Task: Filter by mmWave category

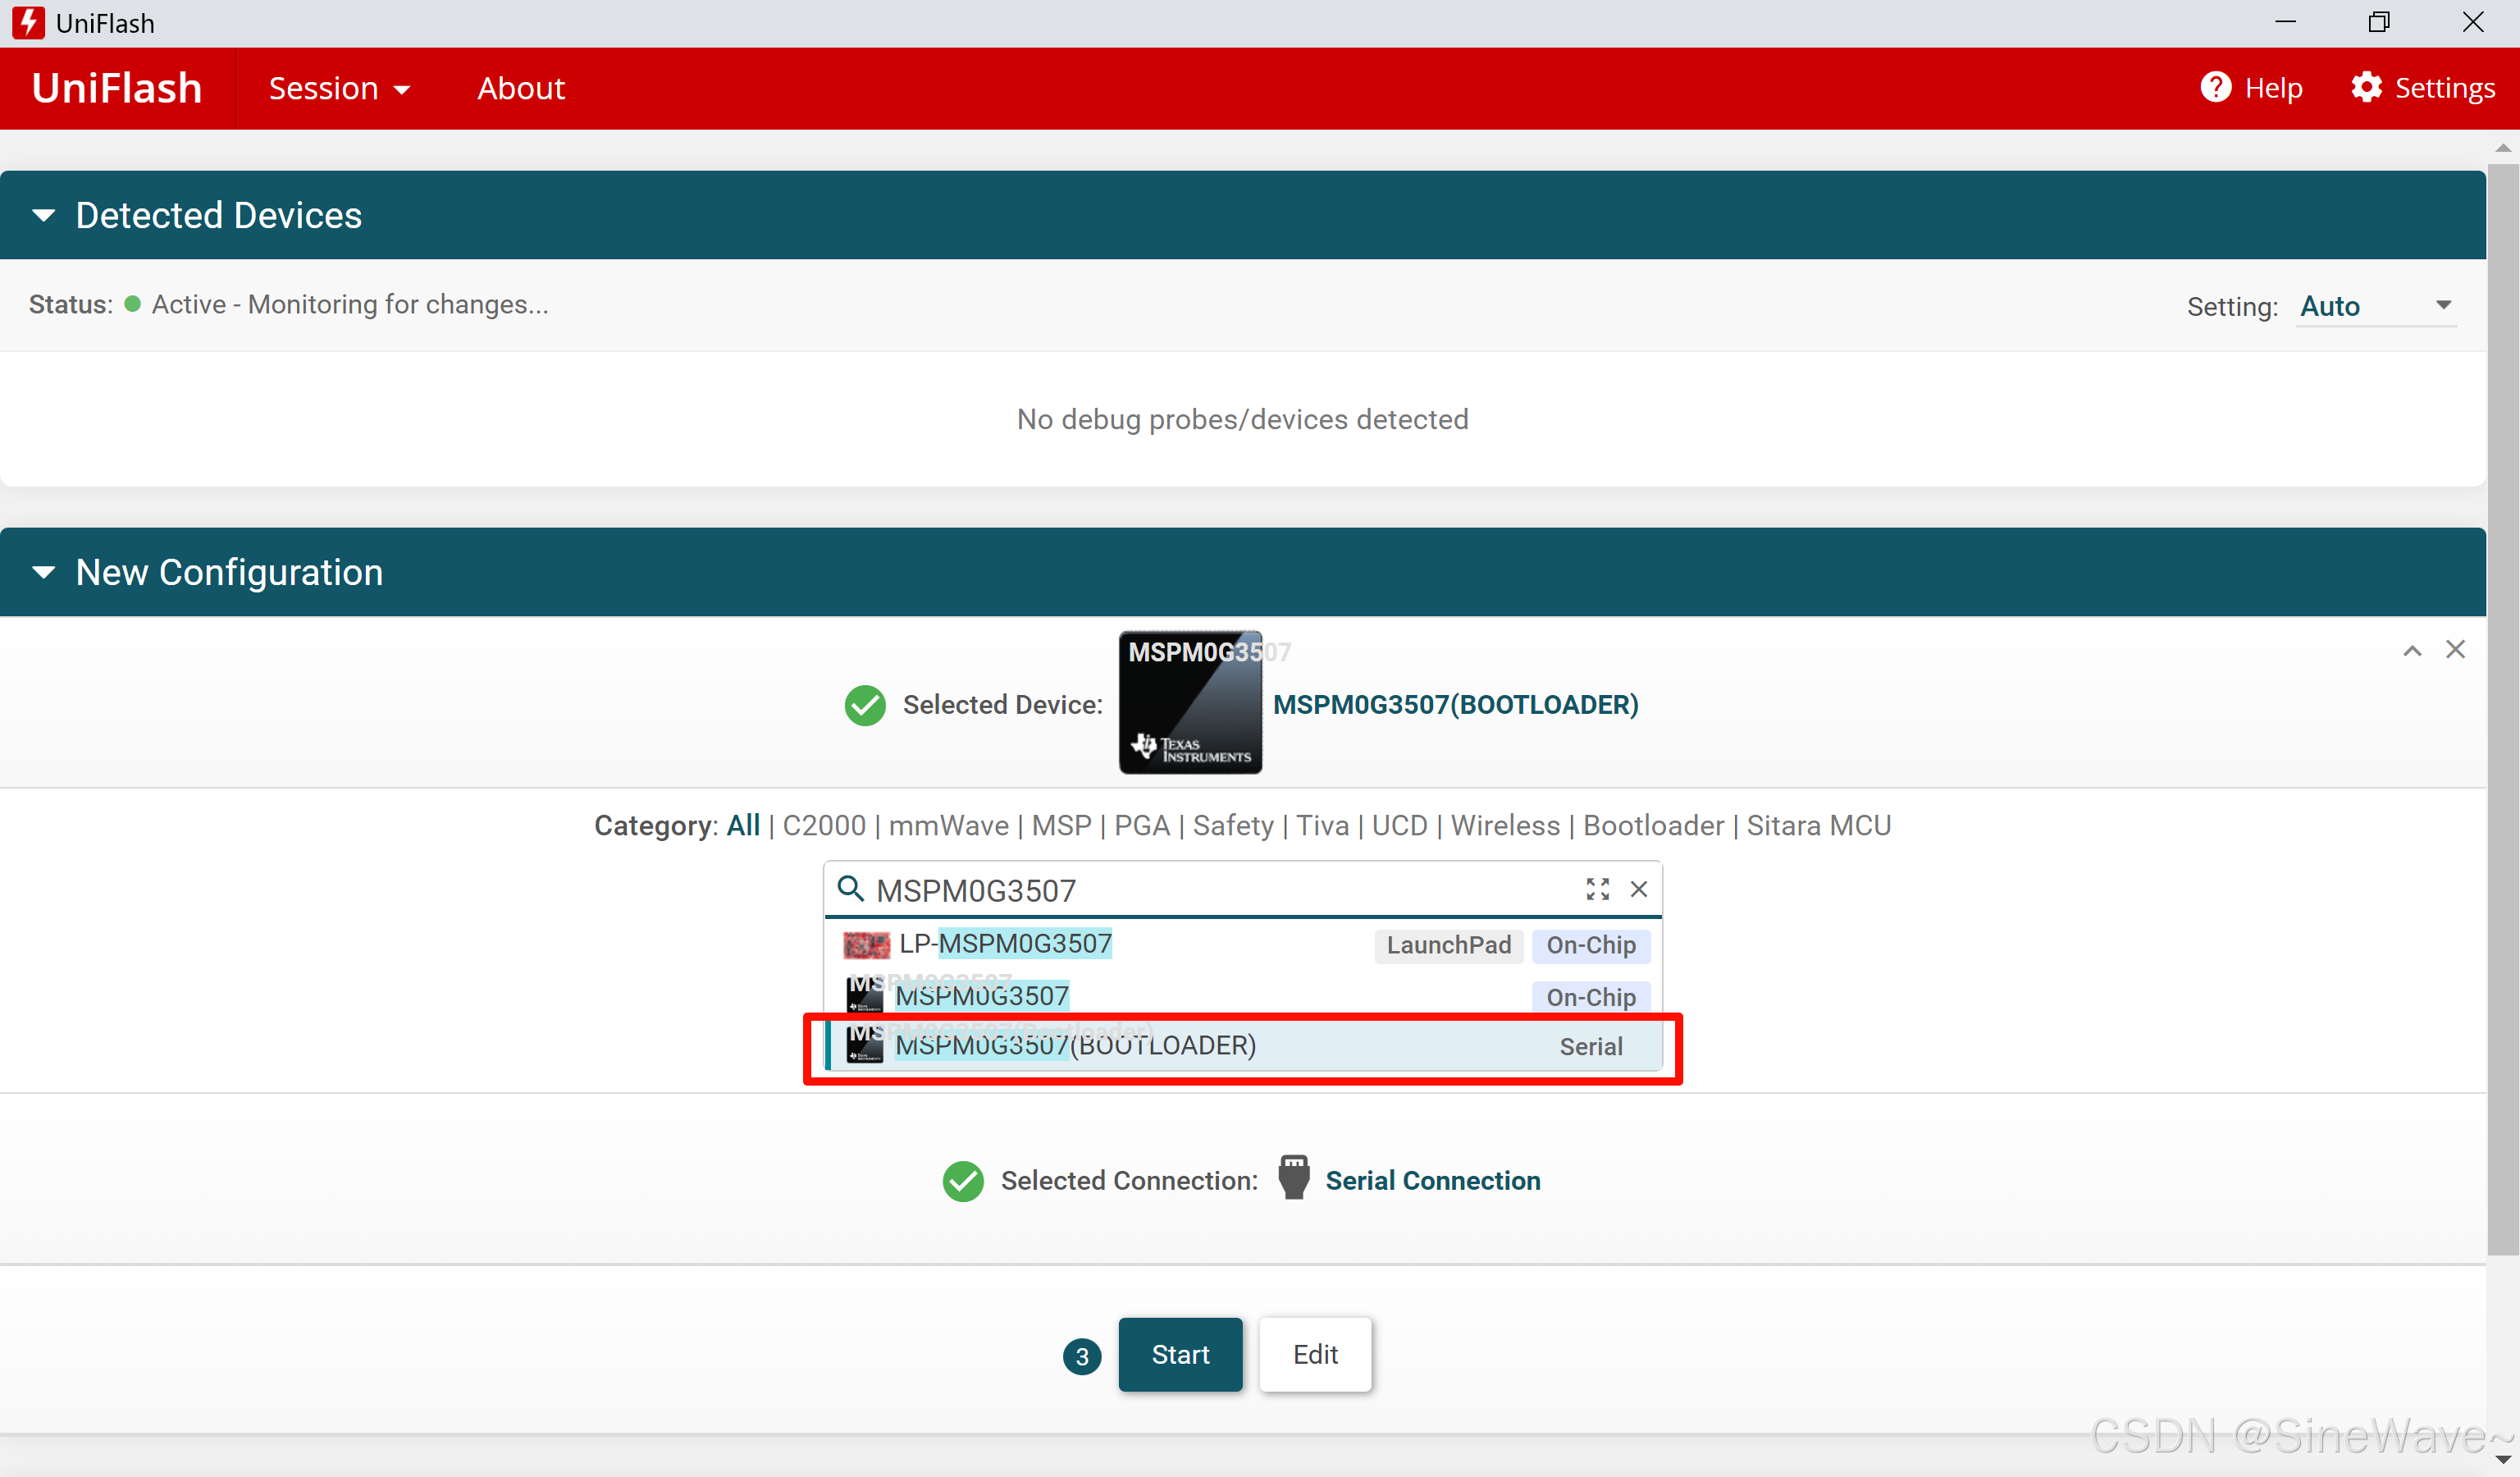Action: click(948, 825)
